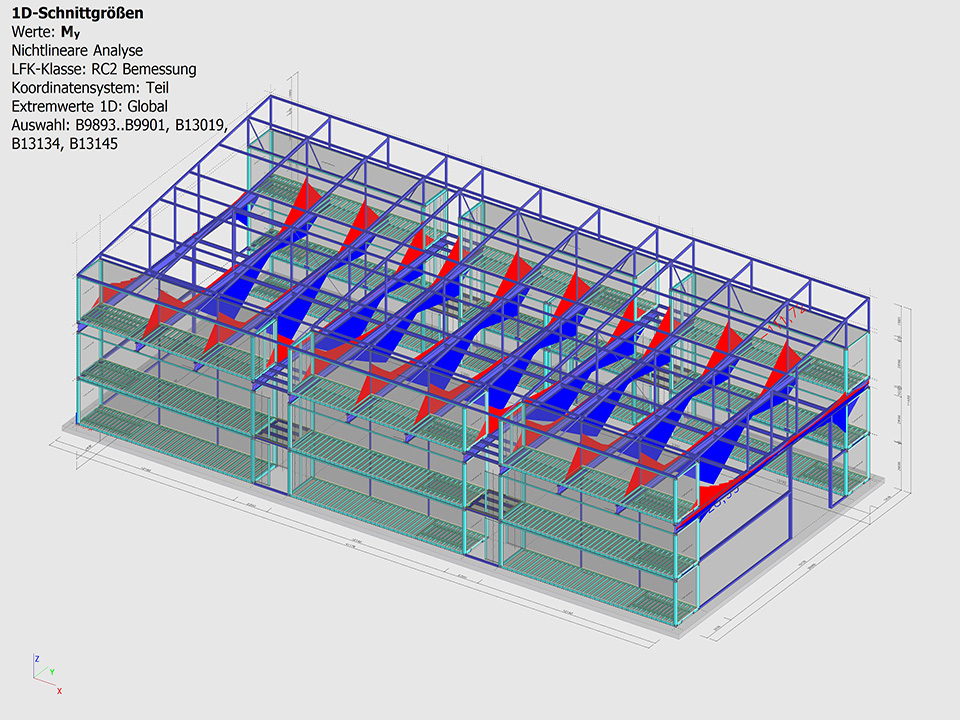Click the 'Nichtlineare Analyse' text line
Image resolution: width=960 pixels, height=720 pixels.
click(x=77, y=50)
